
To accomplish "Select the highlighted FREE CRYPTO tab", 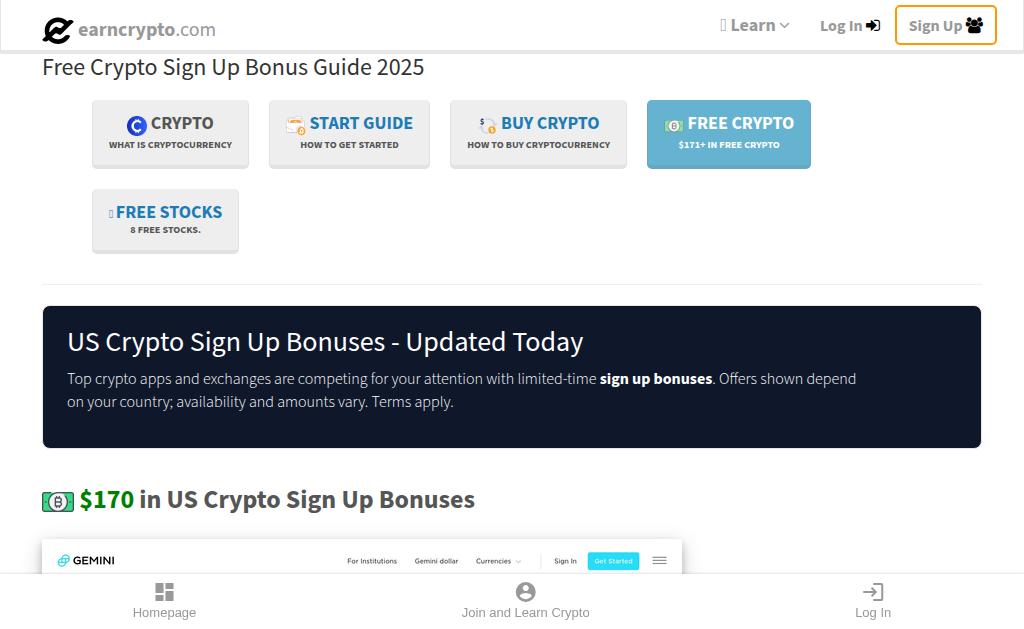I will click(728, 133).
